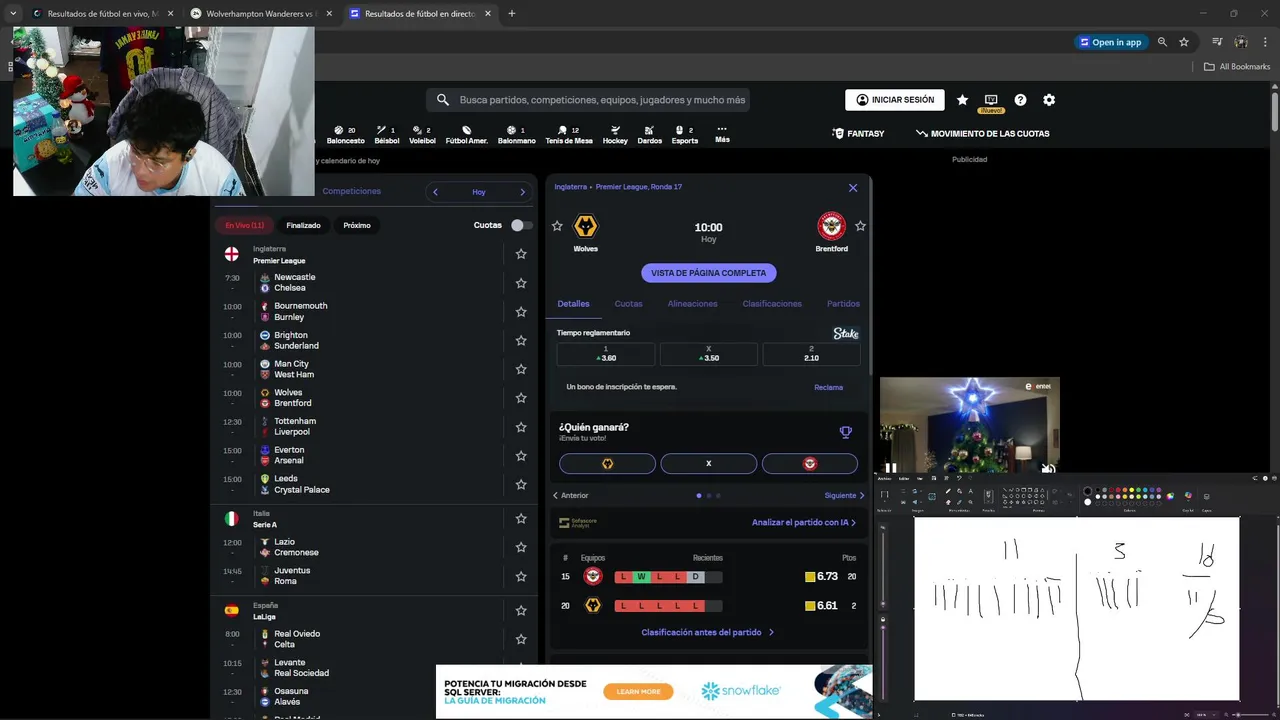Open the Dardos sport section
This screenshot has width=1280, height=720.
click(649, 134)
